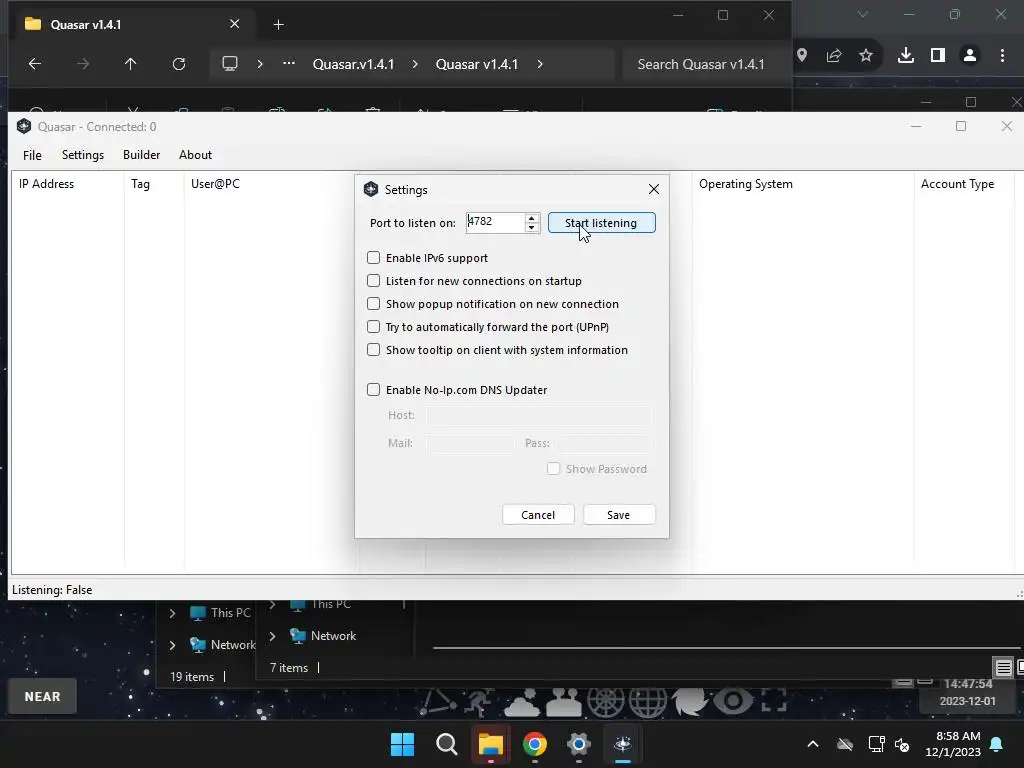Toggle Listen for new connections on startup
Screen dimensions: 1024x768
[x=374, y=281]
